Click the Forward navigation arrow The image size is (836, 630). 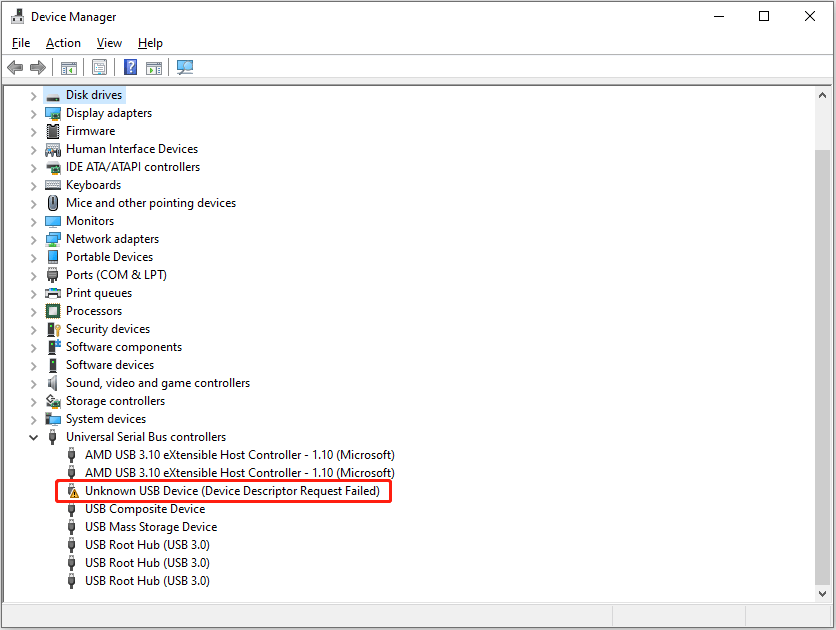(x=38, y=67)
